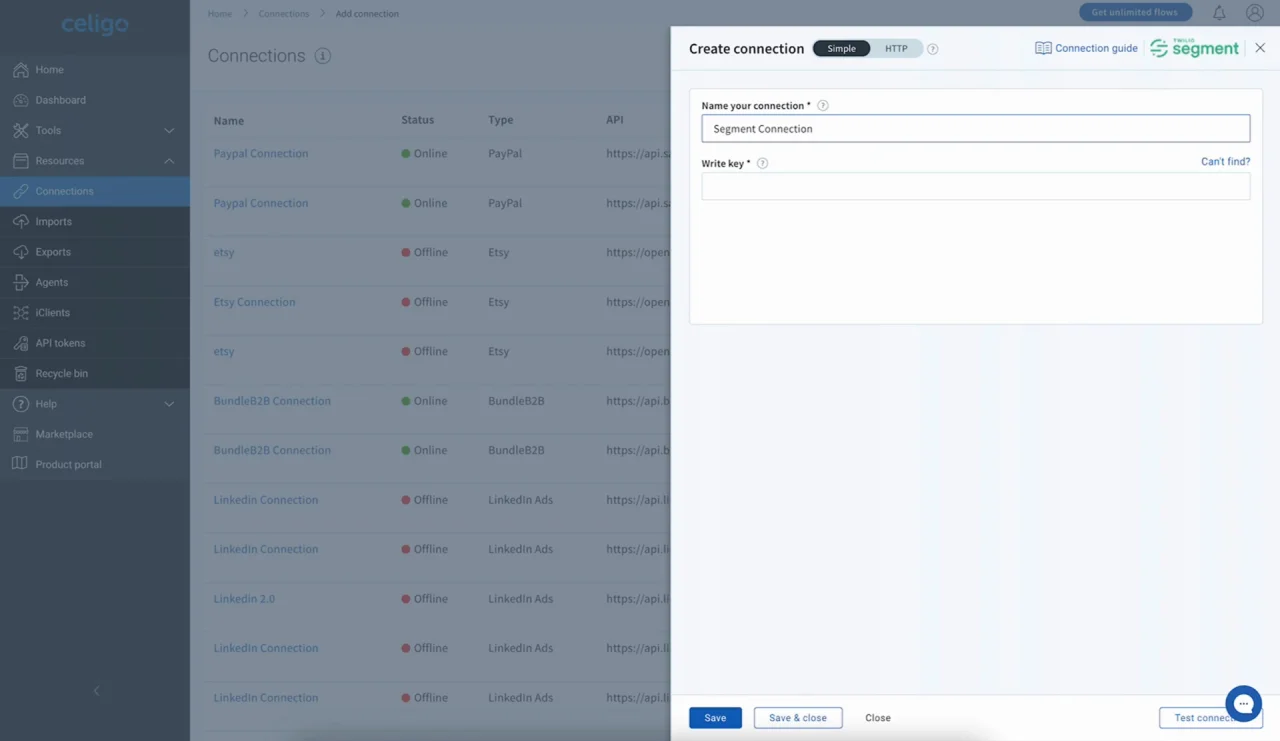Screen dimensions: 1280x741
Task: Click the Save button
Action: point(715,718)
